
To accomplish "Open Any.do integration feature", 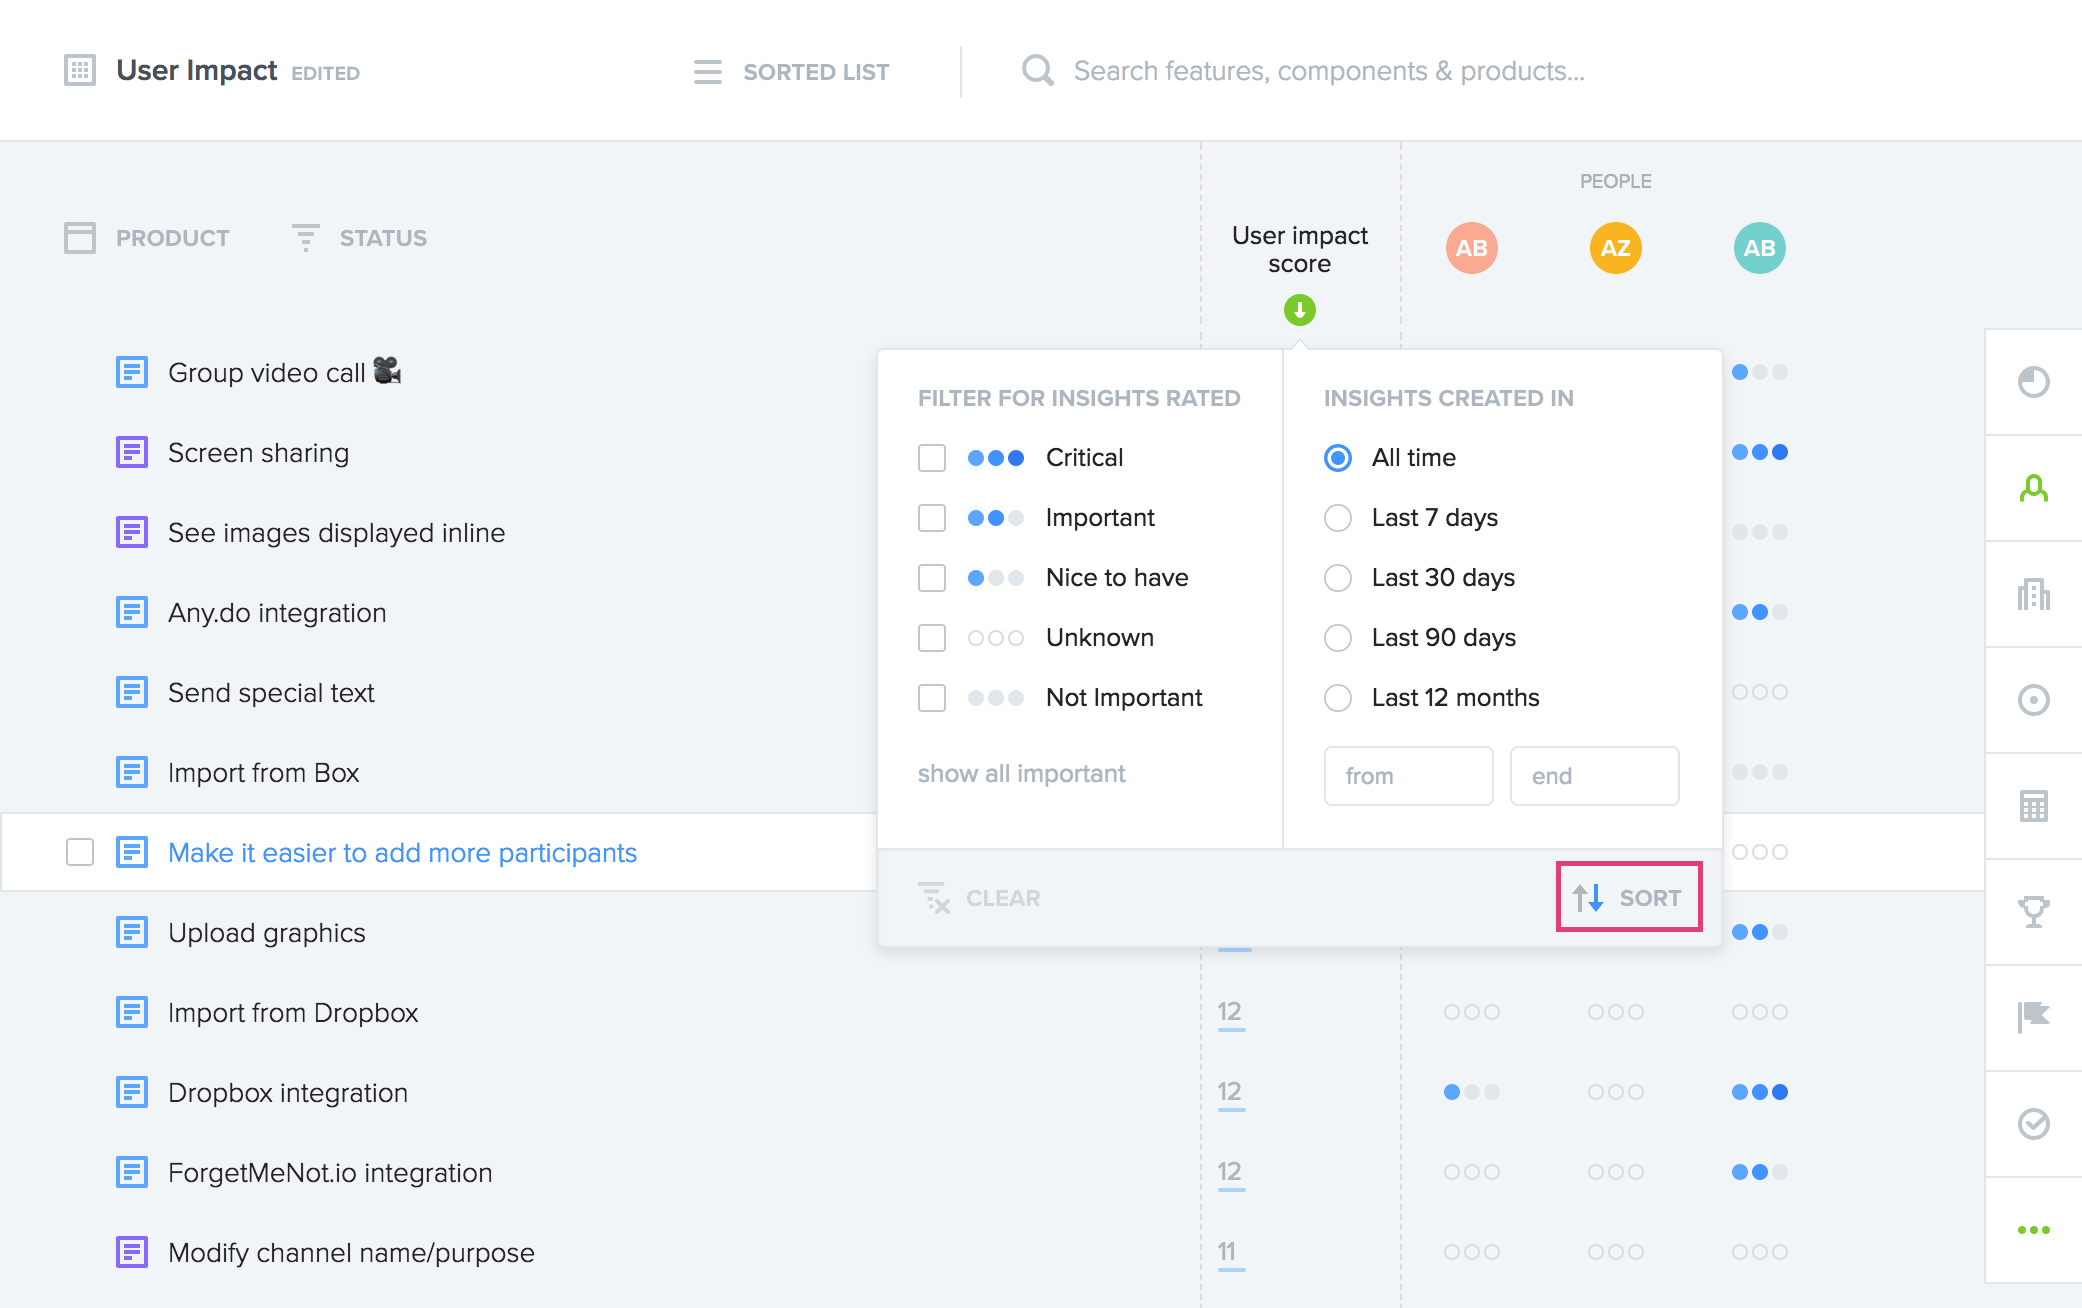I will tap(277, 613).
